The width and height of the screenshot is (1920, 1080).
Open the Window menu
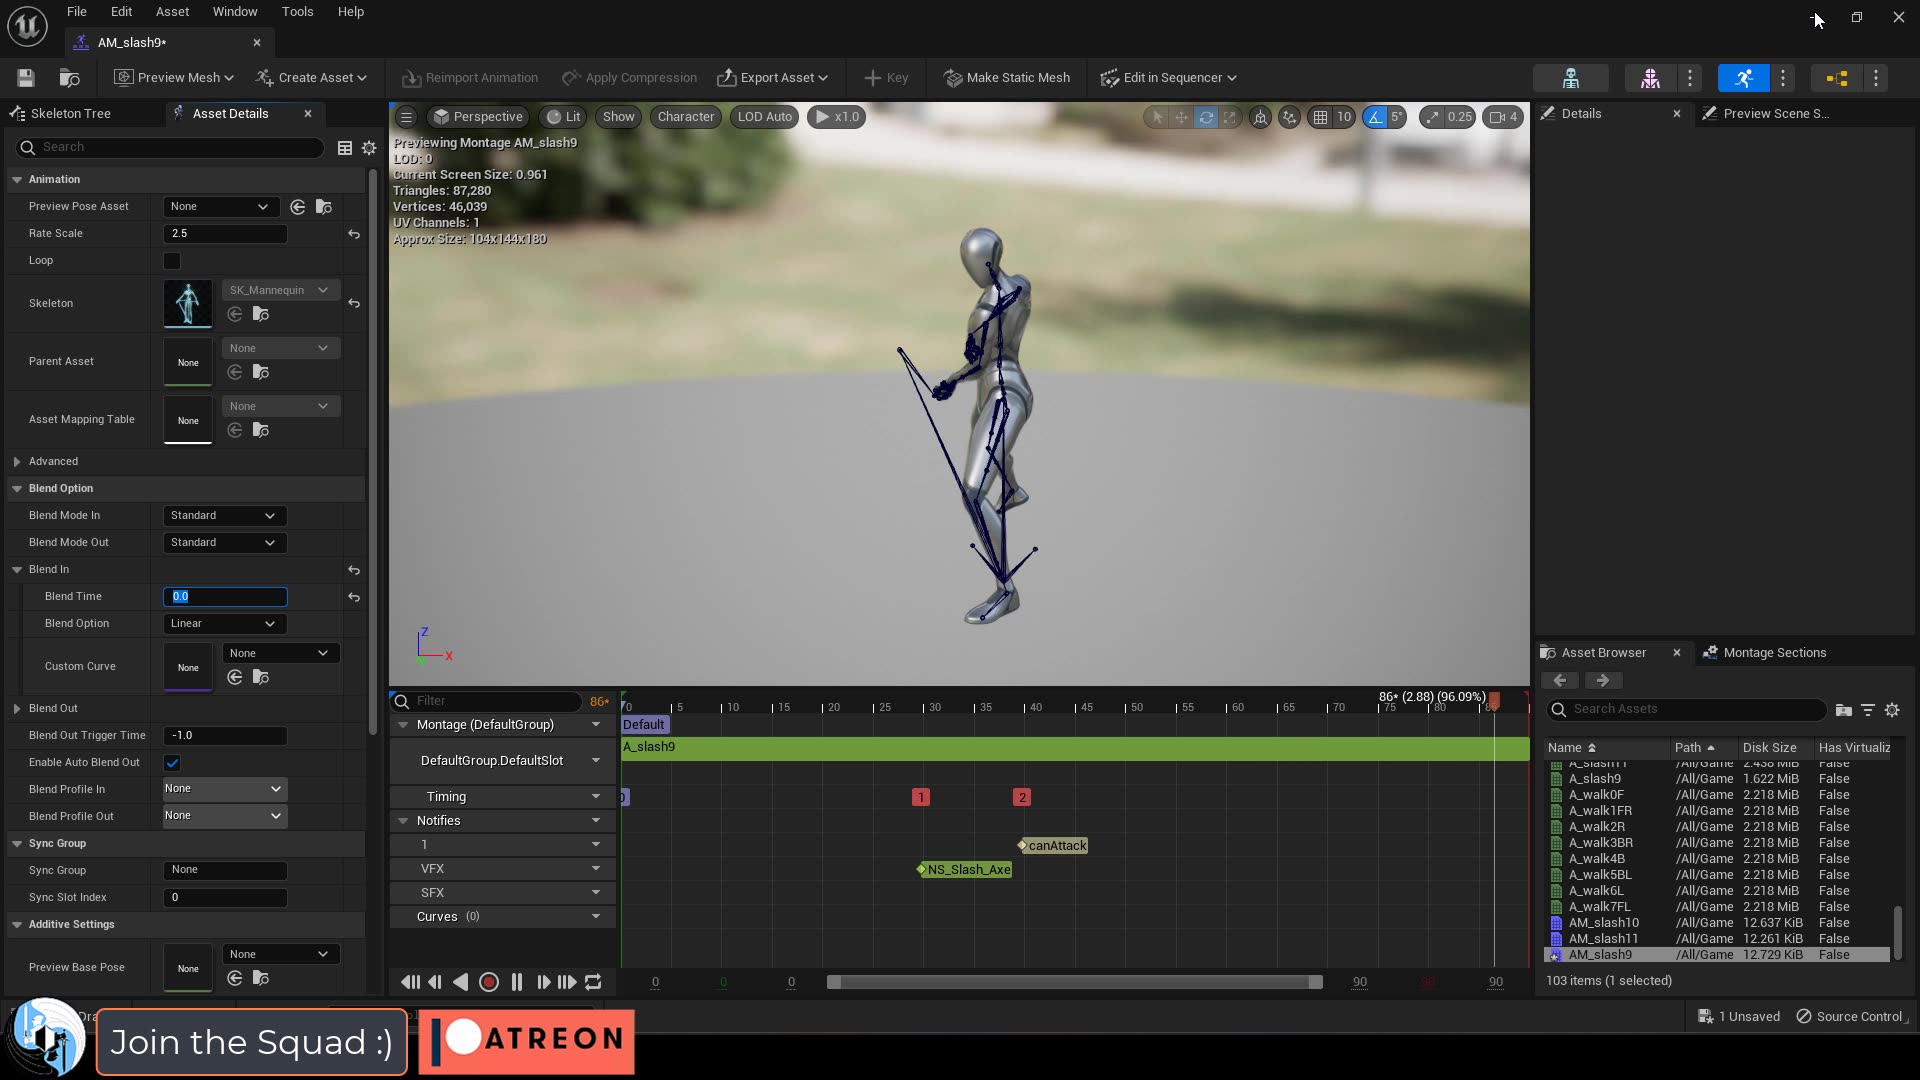point(234,11)
